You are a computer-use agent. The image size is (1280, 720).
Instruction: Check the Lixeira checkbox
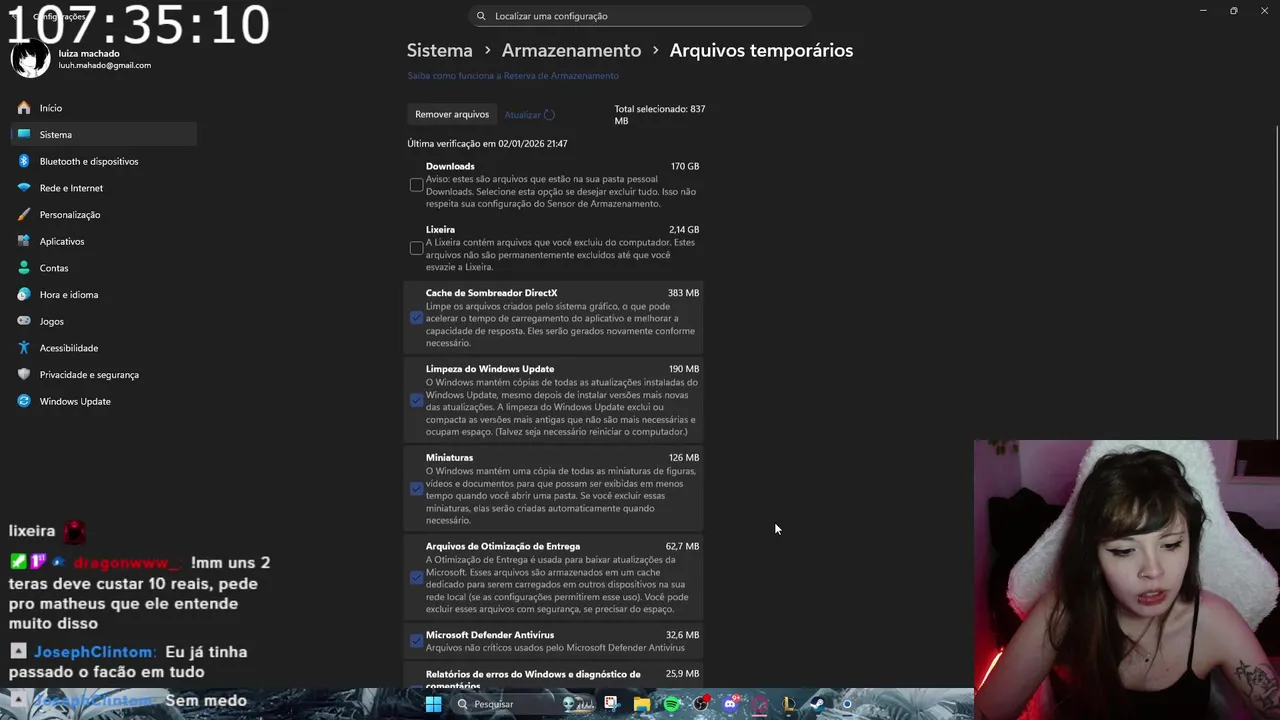[x=416, y=248]
